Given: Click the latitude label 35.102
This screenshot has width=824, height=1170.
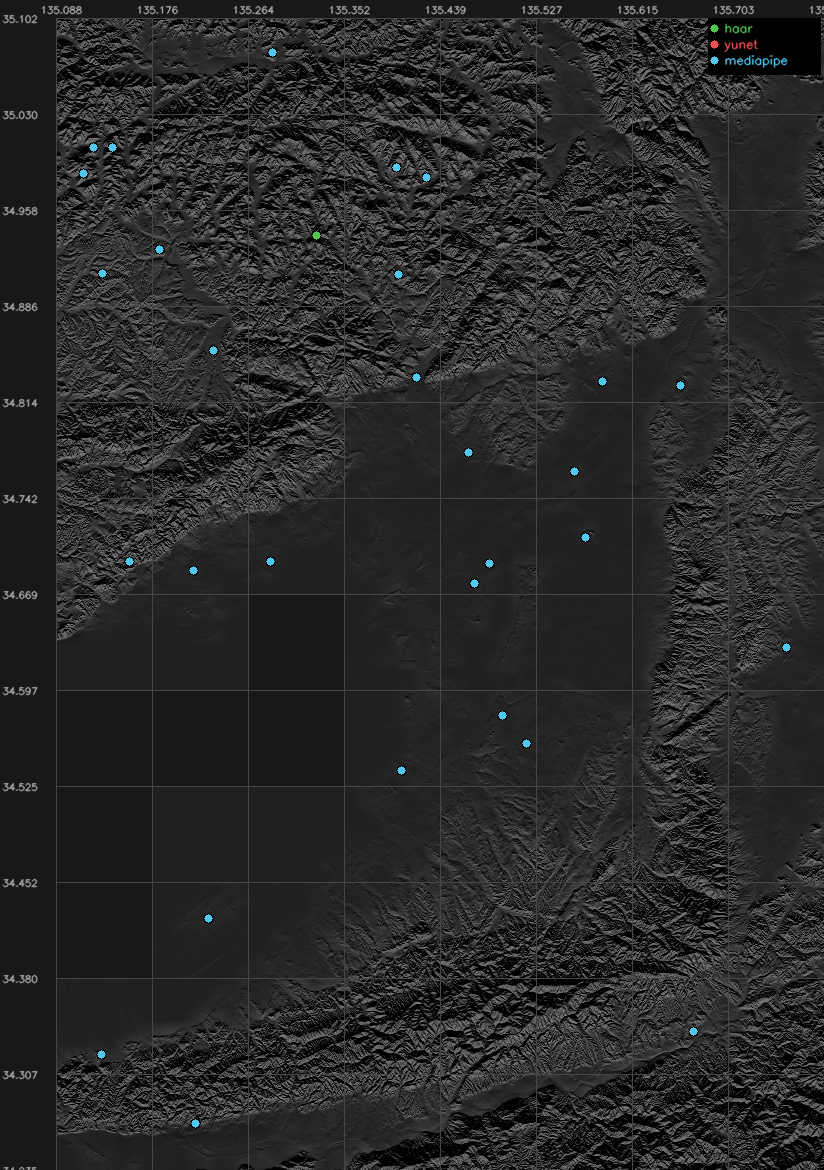Looking at the screenshot, I should pos(20,19).
